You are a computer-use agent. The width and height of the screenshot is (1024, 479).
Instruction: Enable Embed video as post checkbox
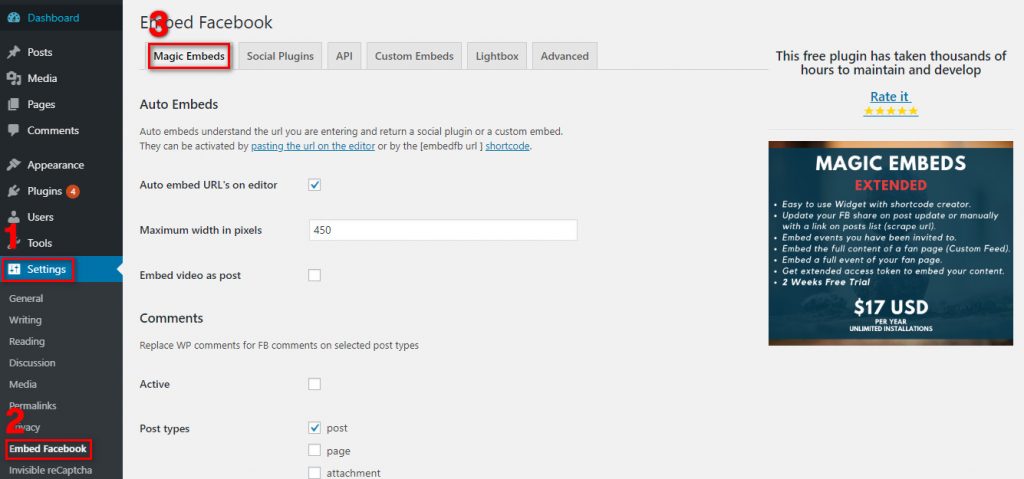click(x=315, y=275)
